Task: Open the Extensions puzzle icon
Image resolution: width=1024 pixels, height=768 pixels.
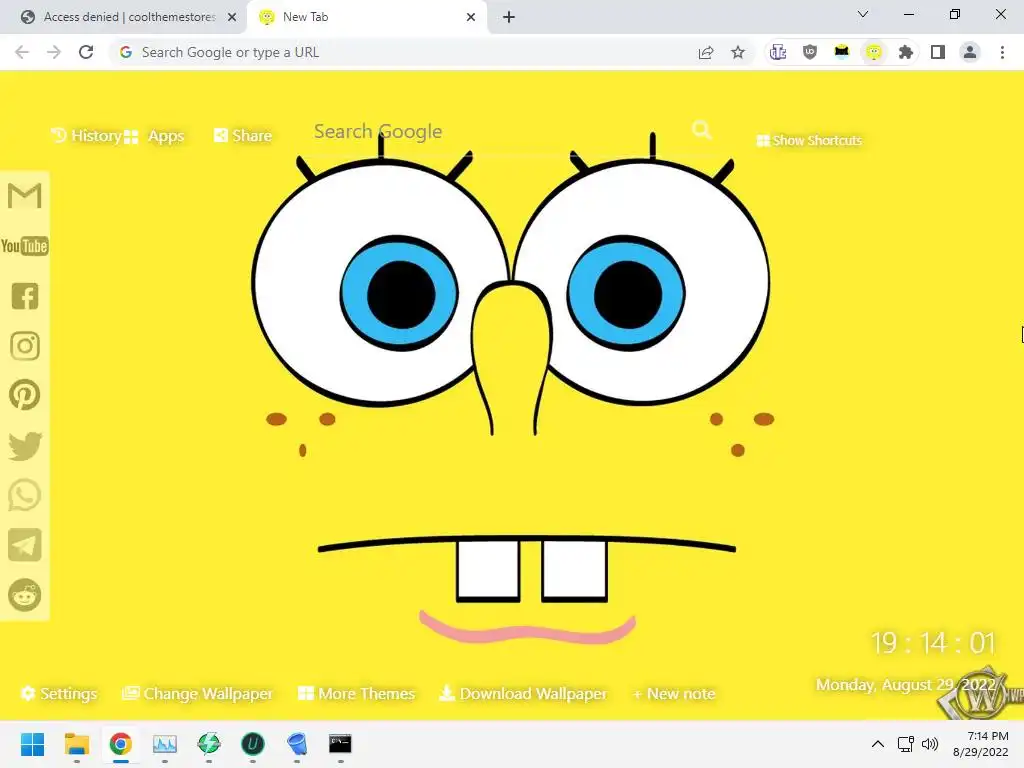Action: (906, 52)
